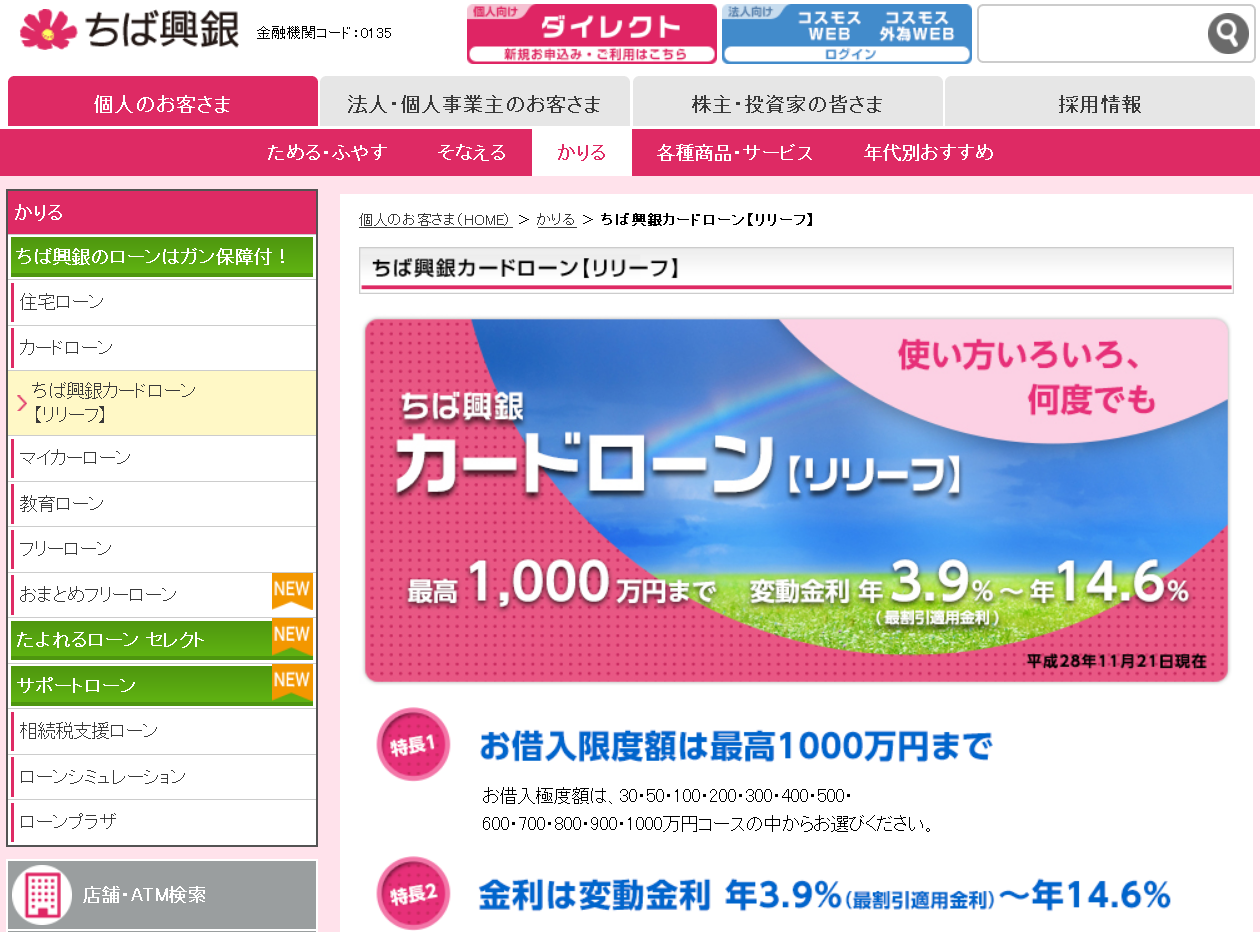Open 教育ローン in sidebar

click(162, 504)
